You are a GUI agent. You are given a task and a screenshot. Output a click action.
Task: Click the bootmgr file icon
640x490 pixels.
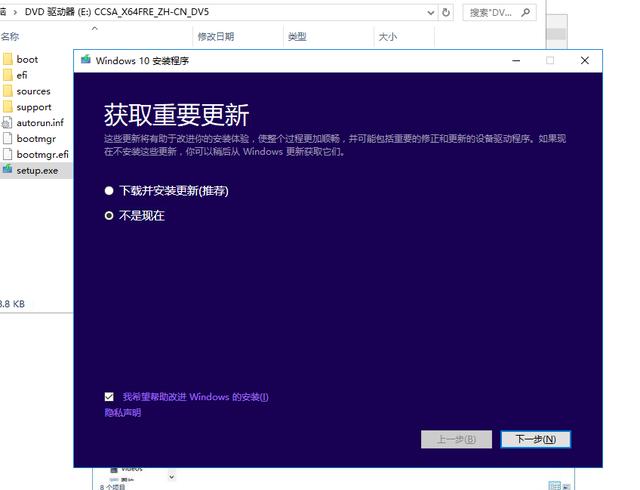(7, 138)
